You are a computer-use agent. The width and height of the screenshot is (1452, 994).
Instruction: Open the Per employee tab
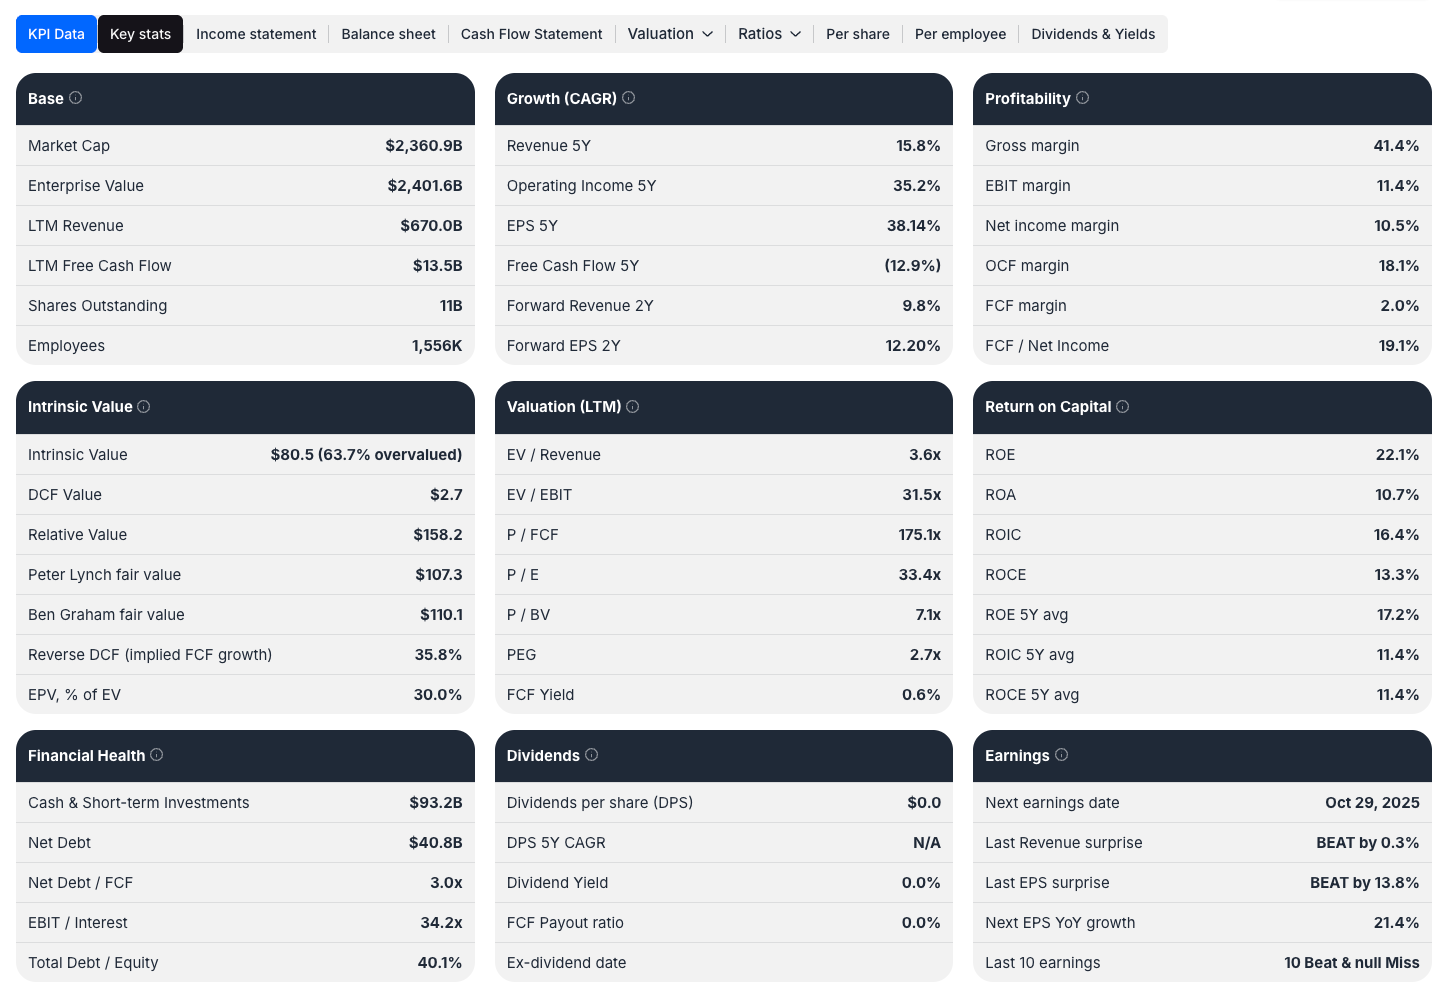960,33
